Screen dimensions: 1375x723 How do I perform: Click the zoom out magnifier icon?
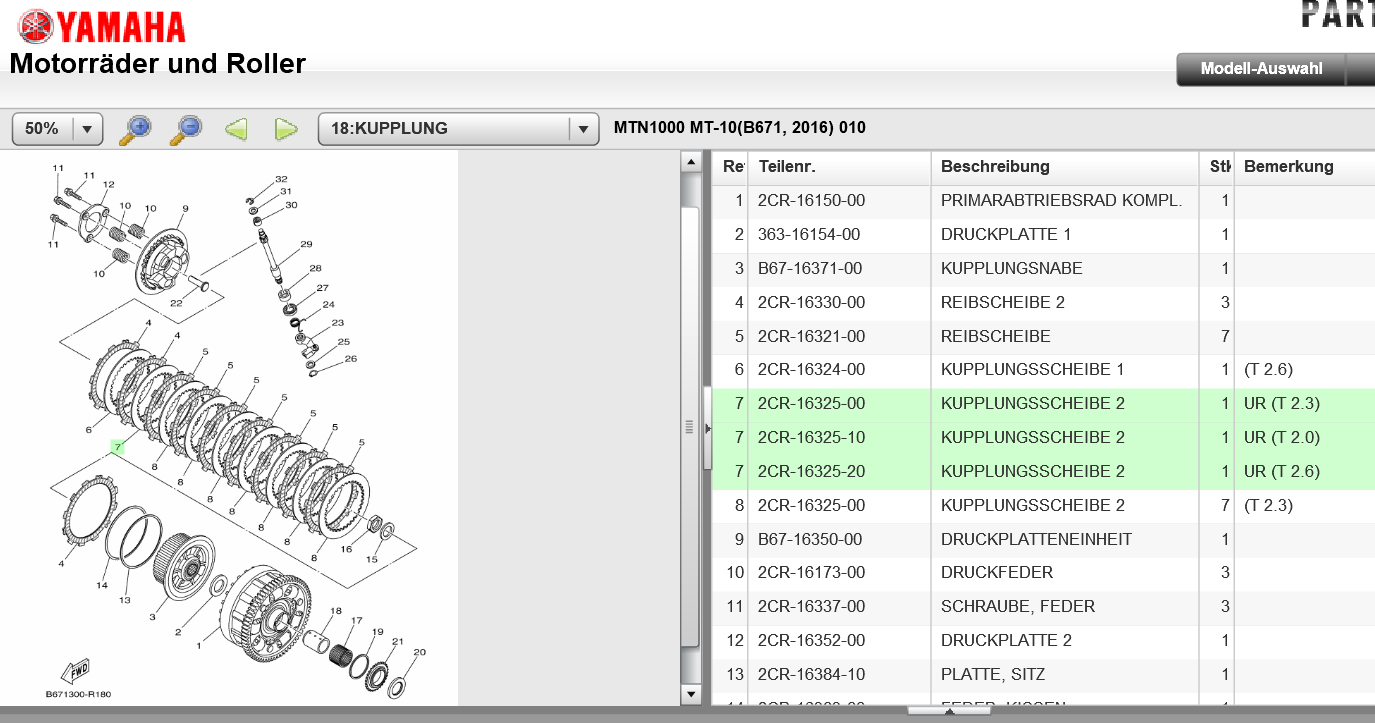(x=186, y=128)
